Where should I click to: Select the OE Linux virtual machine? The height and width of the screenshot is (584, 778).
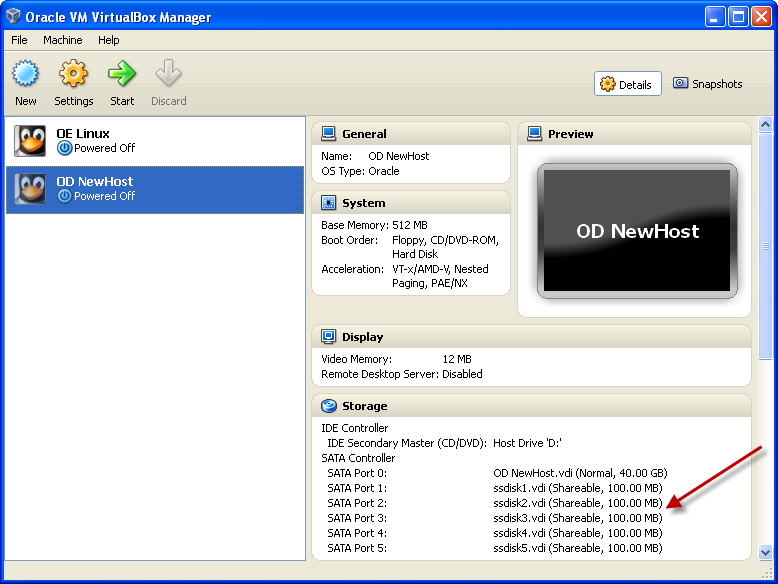tap(155, 141)
